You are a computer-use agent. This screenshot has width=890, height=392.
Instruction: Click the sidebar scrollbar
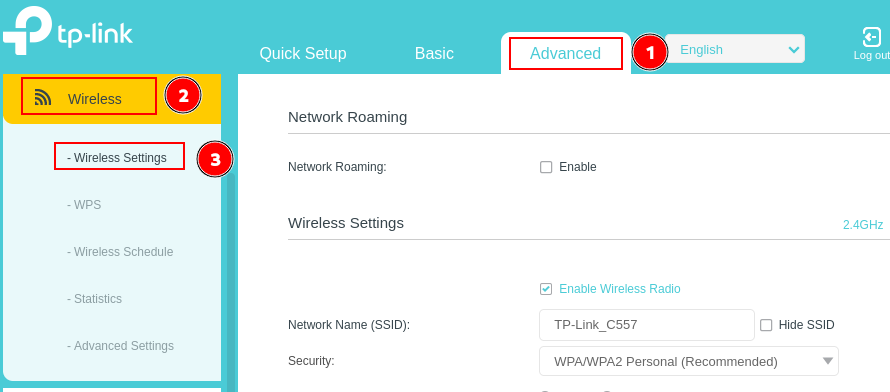pyautogui.click(x=230, y=283)
